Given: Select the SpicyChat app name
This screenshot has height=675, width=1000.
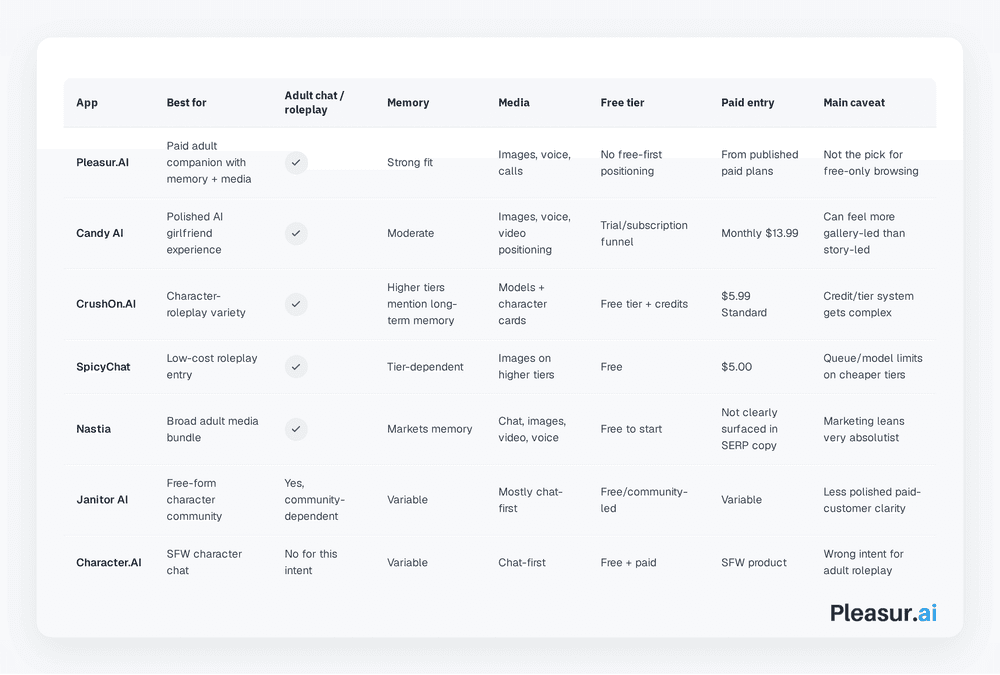Looking at the screenshot, I should tap(103, 367).
